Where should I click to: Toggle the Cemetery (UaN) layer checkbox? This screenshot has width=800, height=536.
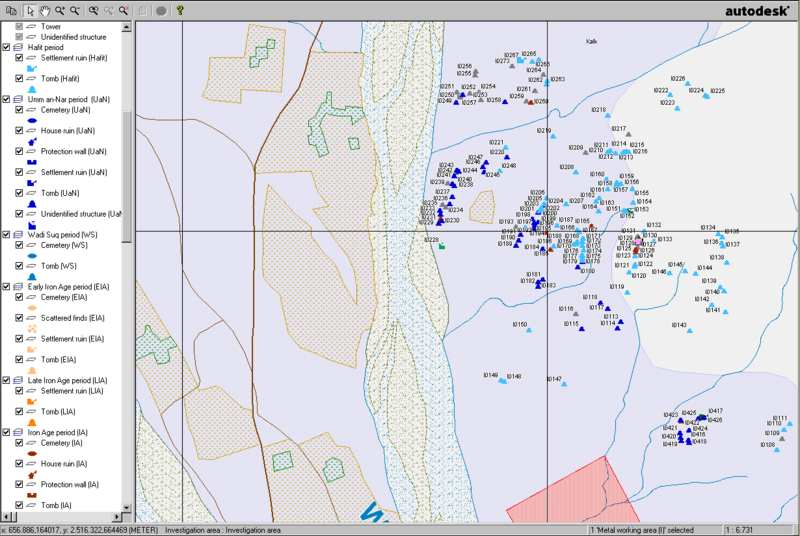point(19,110)
